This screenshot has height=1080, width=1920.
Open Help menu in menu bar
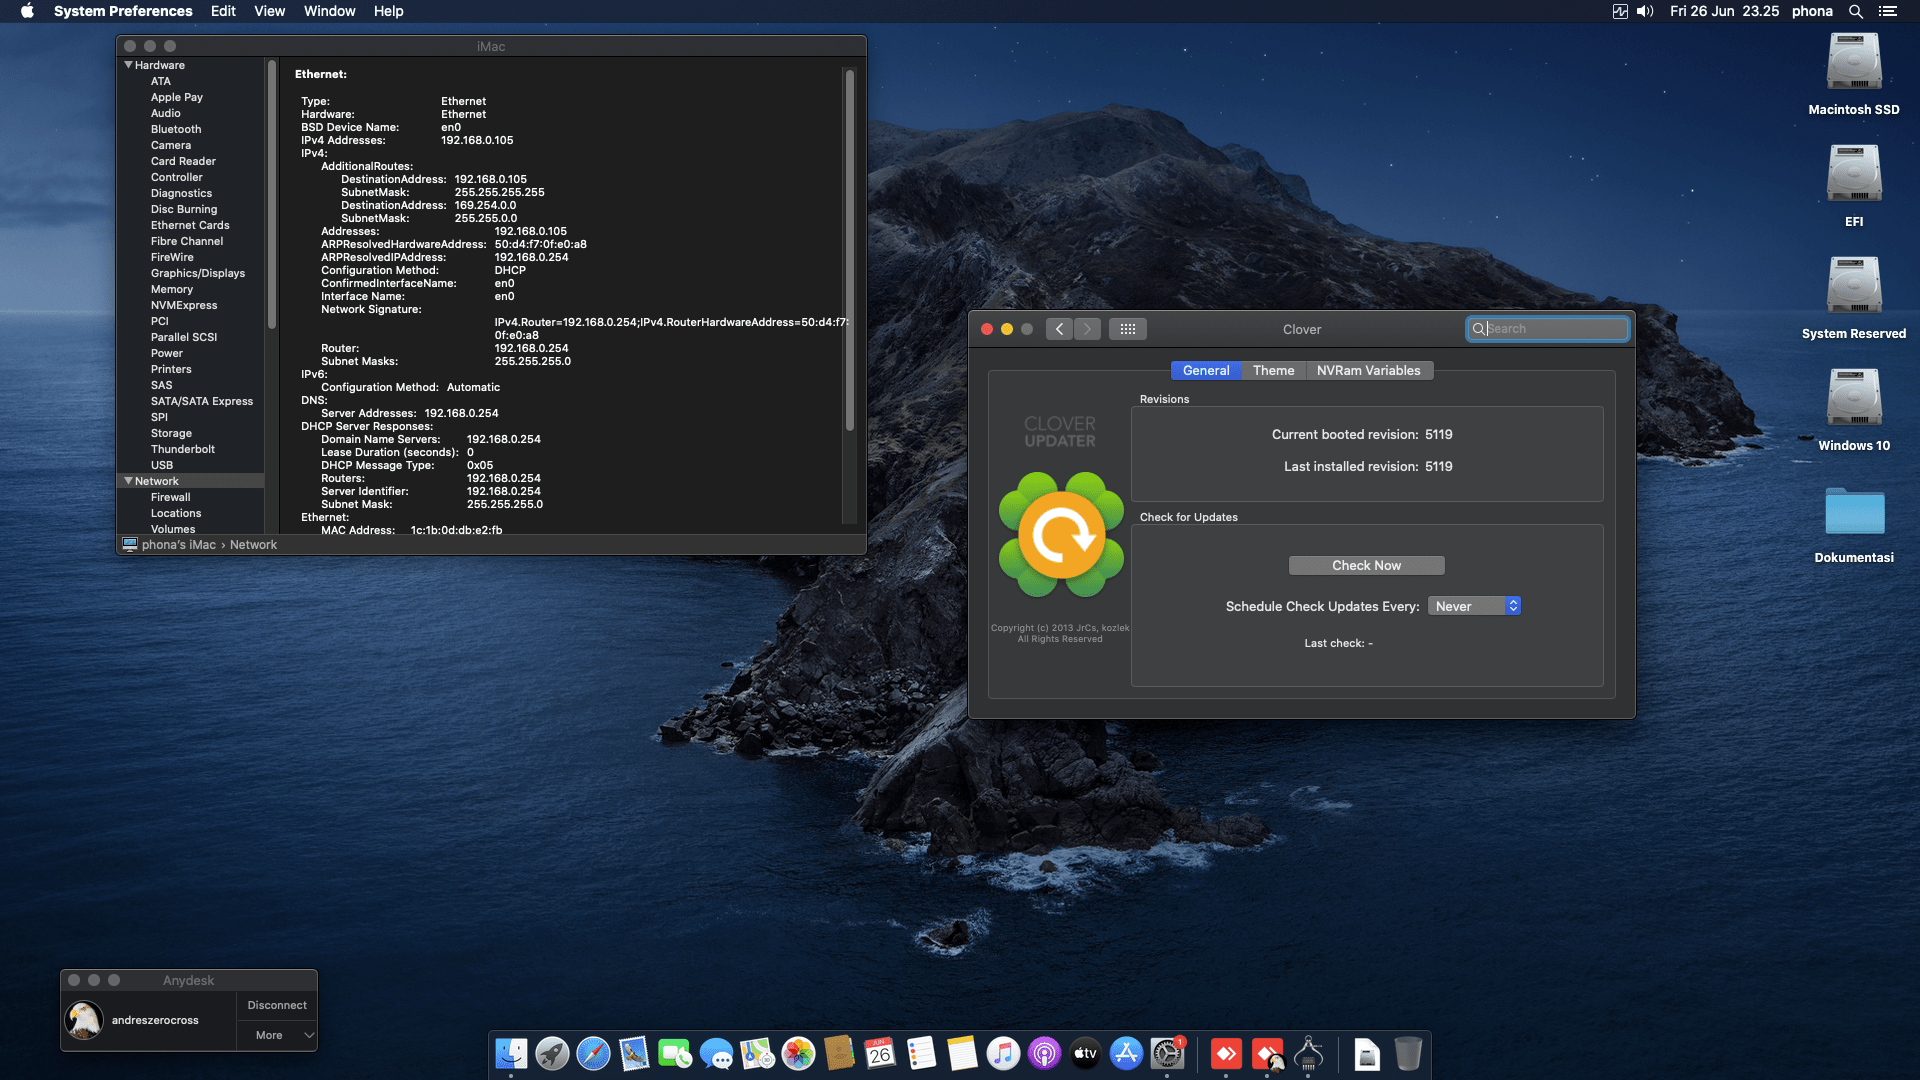(x=388, y=11)
